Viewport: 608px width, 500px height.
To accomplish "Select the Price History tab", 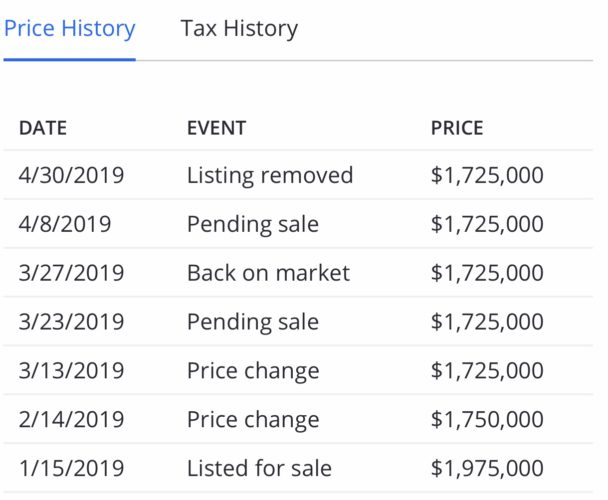I will click(69, 29).
